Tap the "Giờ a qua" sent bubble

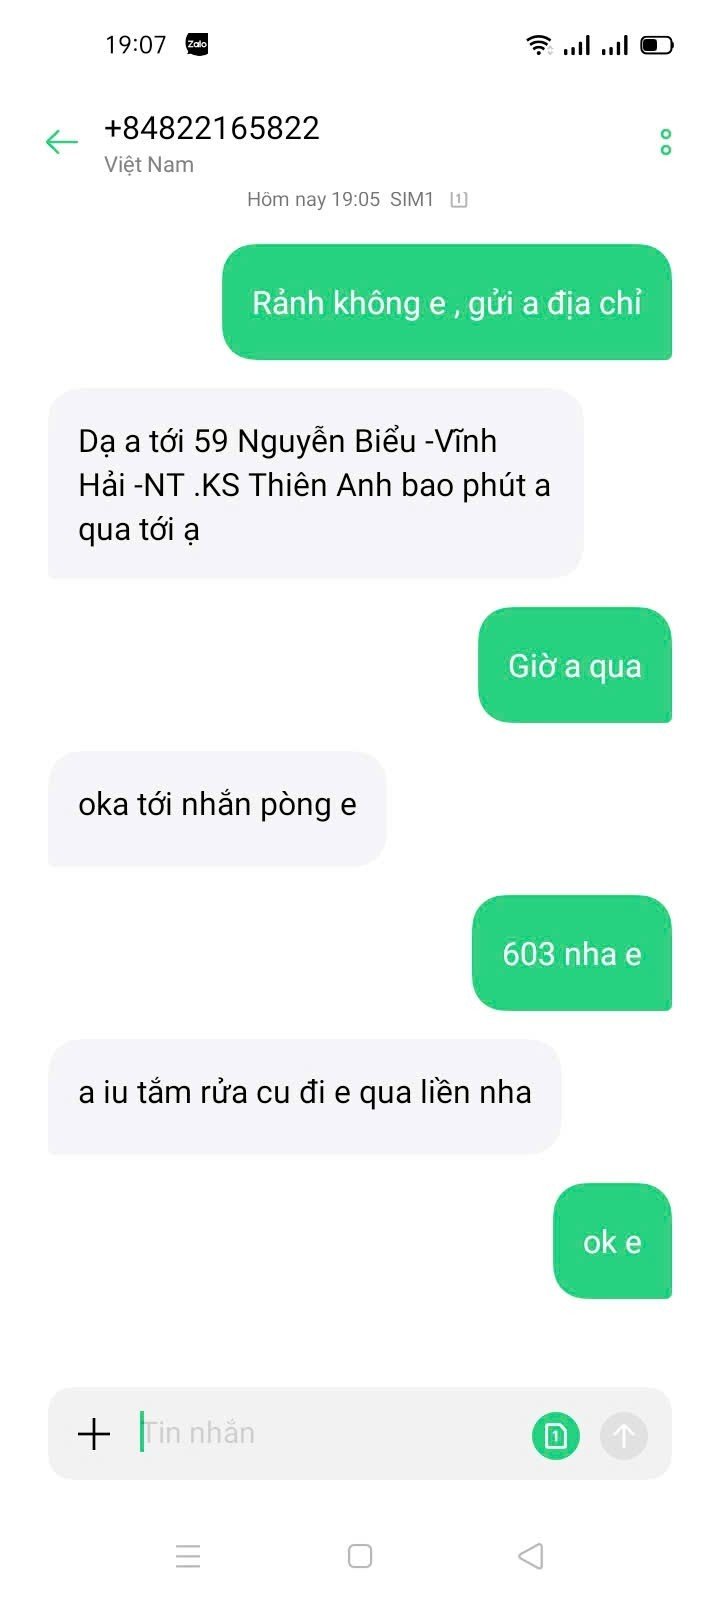(575, 665)
